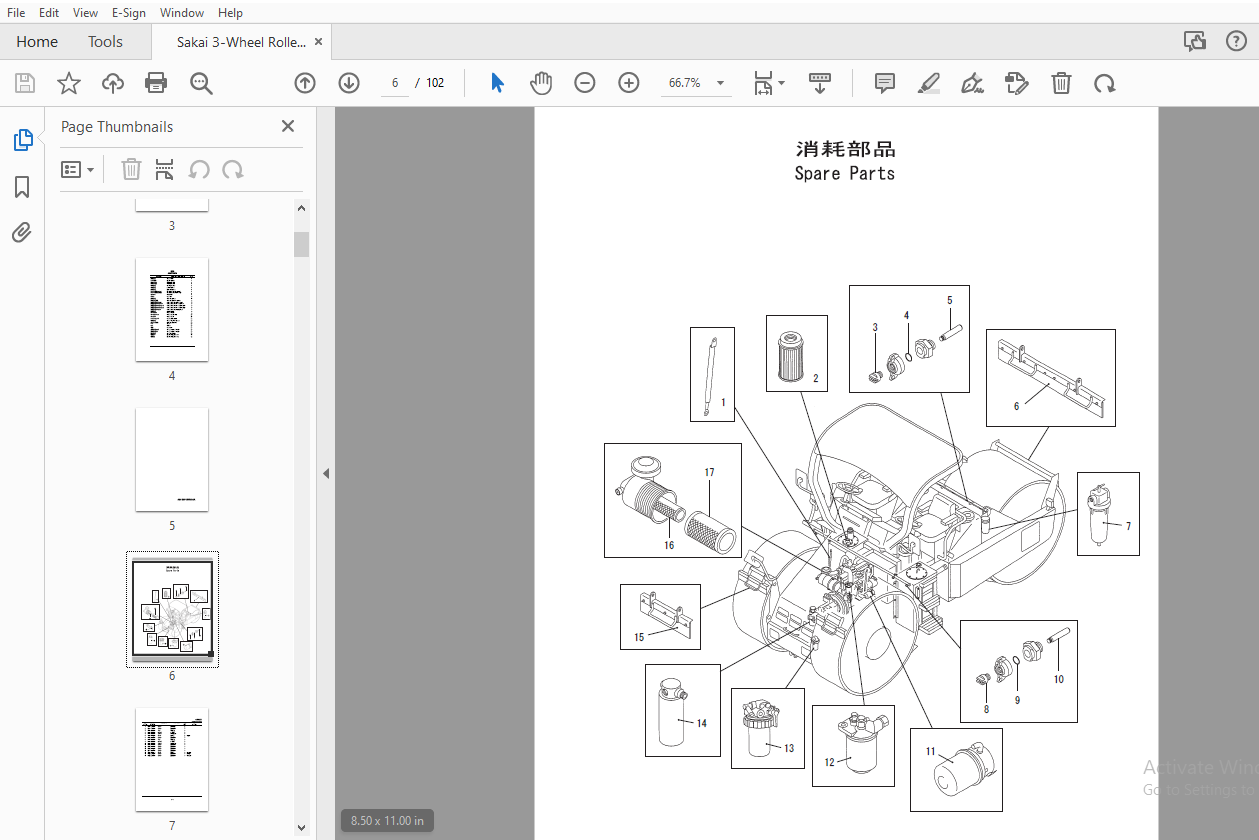
Task: Click thumbnails scrollbar up arrow
Action: pyautogui.click(x=301, y=208)
